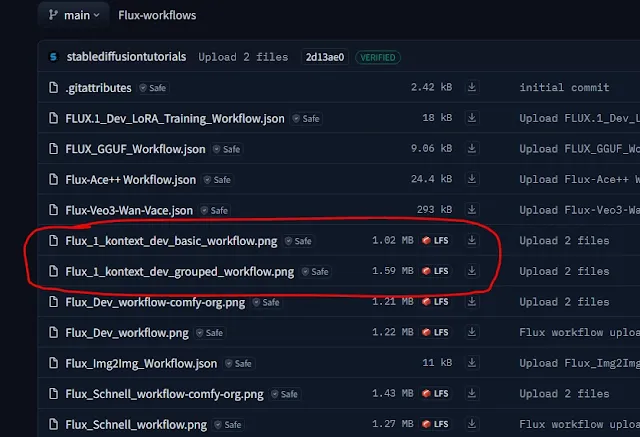
Task: Open the initial commit message
Action: coord(564,87)
